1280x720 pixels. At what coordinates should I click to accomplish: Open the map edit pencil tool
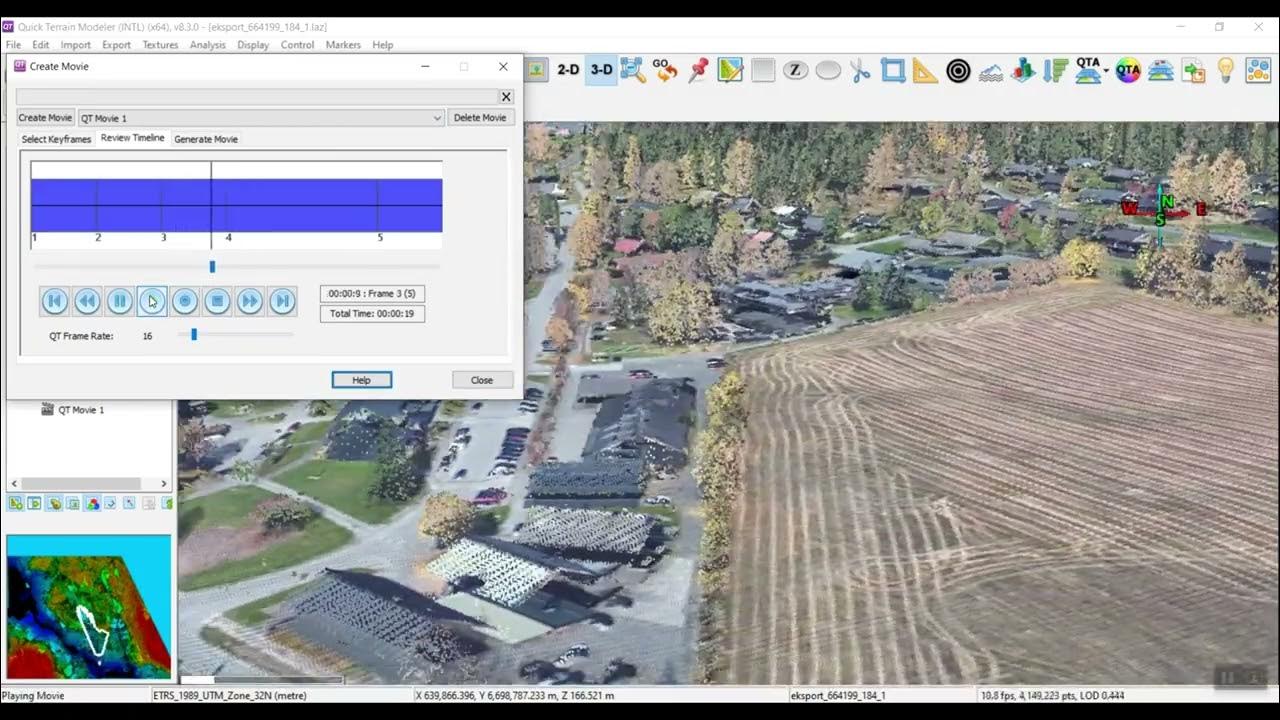tap(730, 70)
